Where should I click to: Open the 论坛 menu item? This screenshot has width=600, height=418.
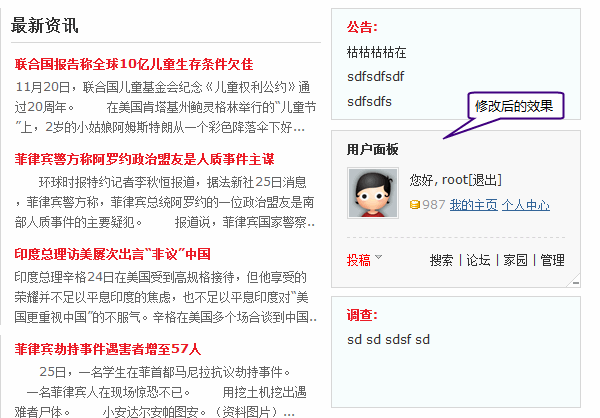pyautogui.click(x=478, y=260)
